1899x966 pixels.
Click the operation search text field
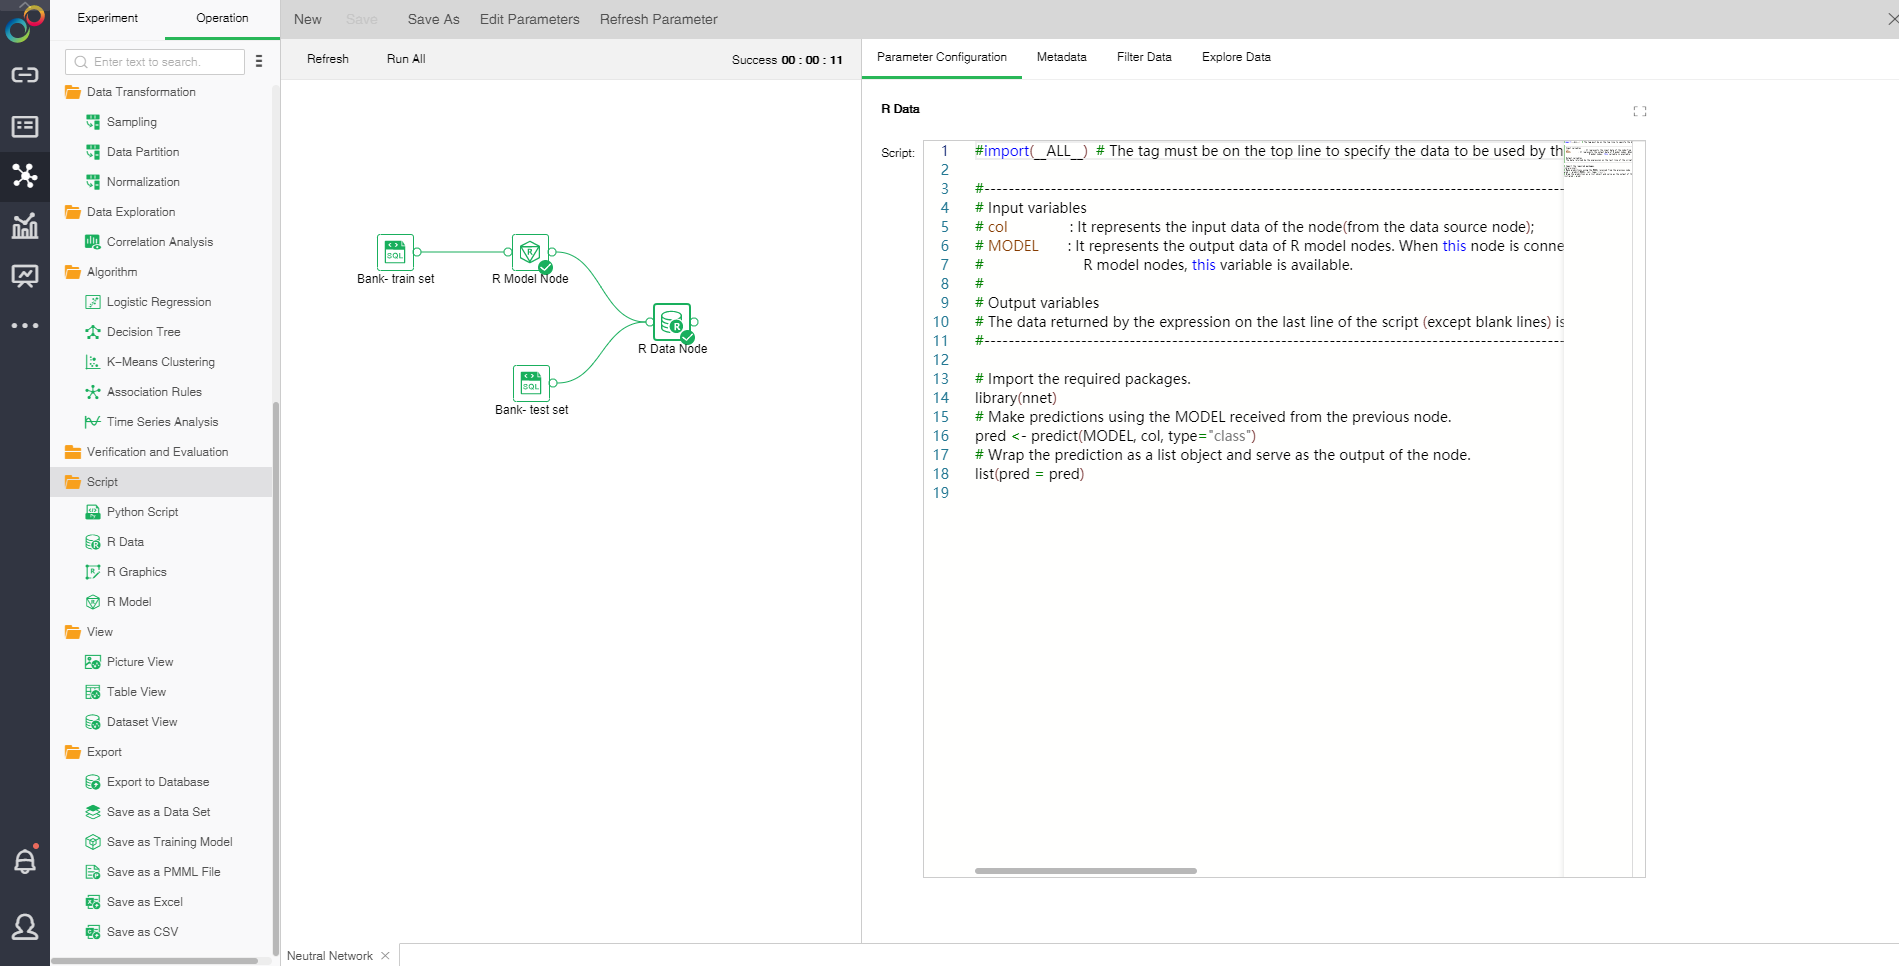click(x=155, y=62)
